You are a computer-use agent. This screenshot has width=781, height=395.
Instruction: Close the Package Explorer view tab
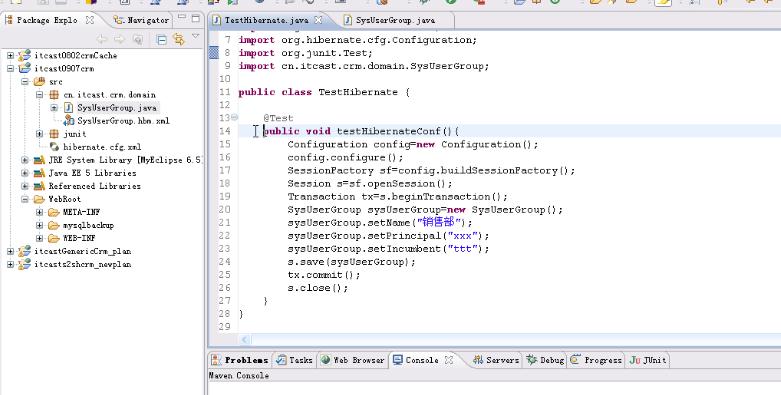[x=90, y=20]
